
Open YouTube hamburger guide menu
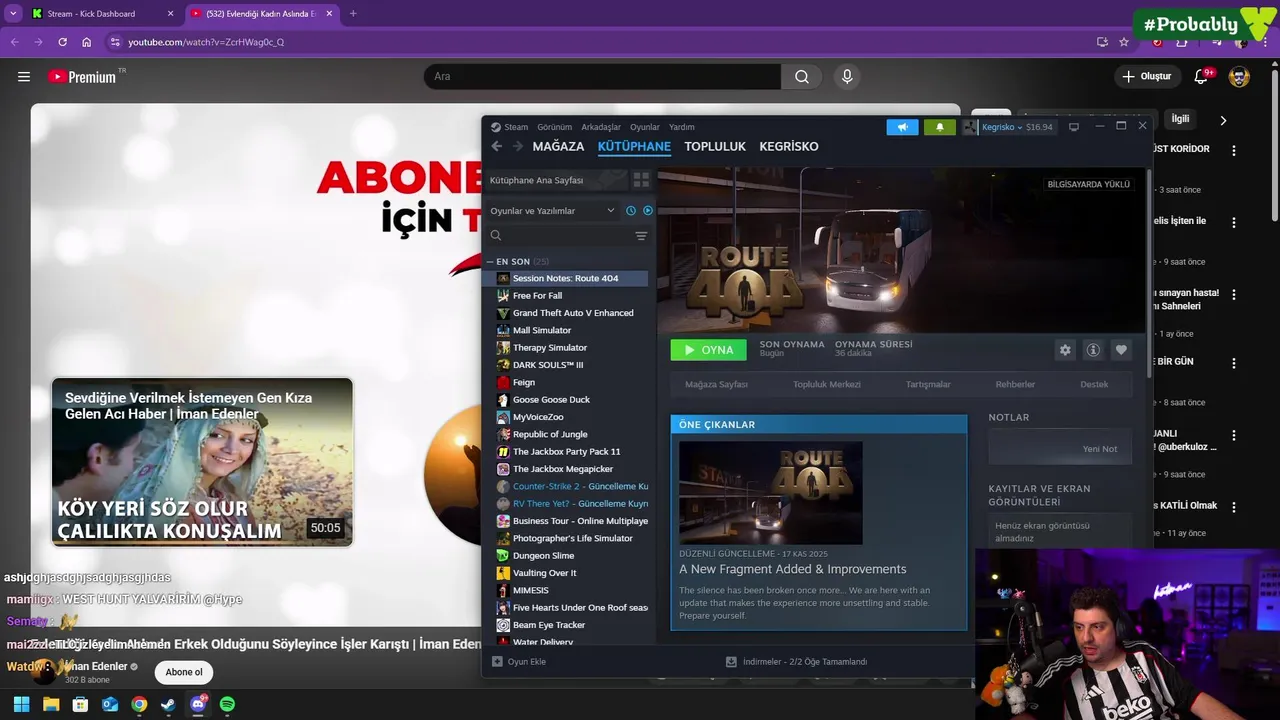(24, 76)
